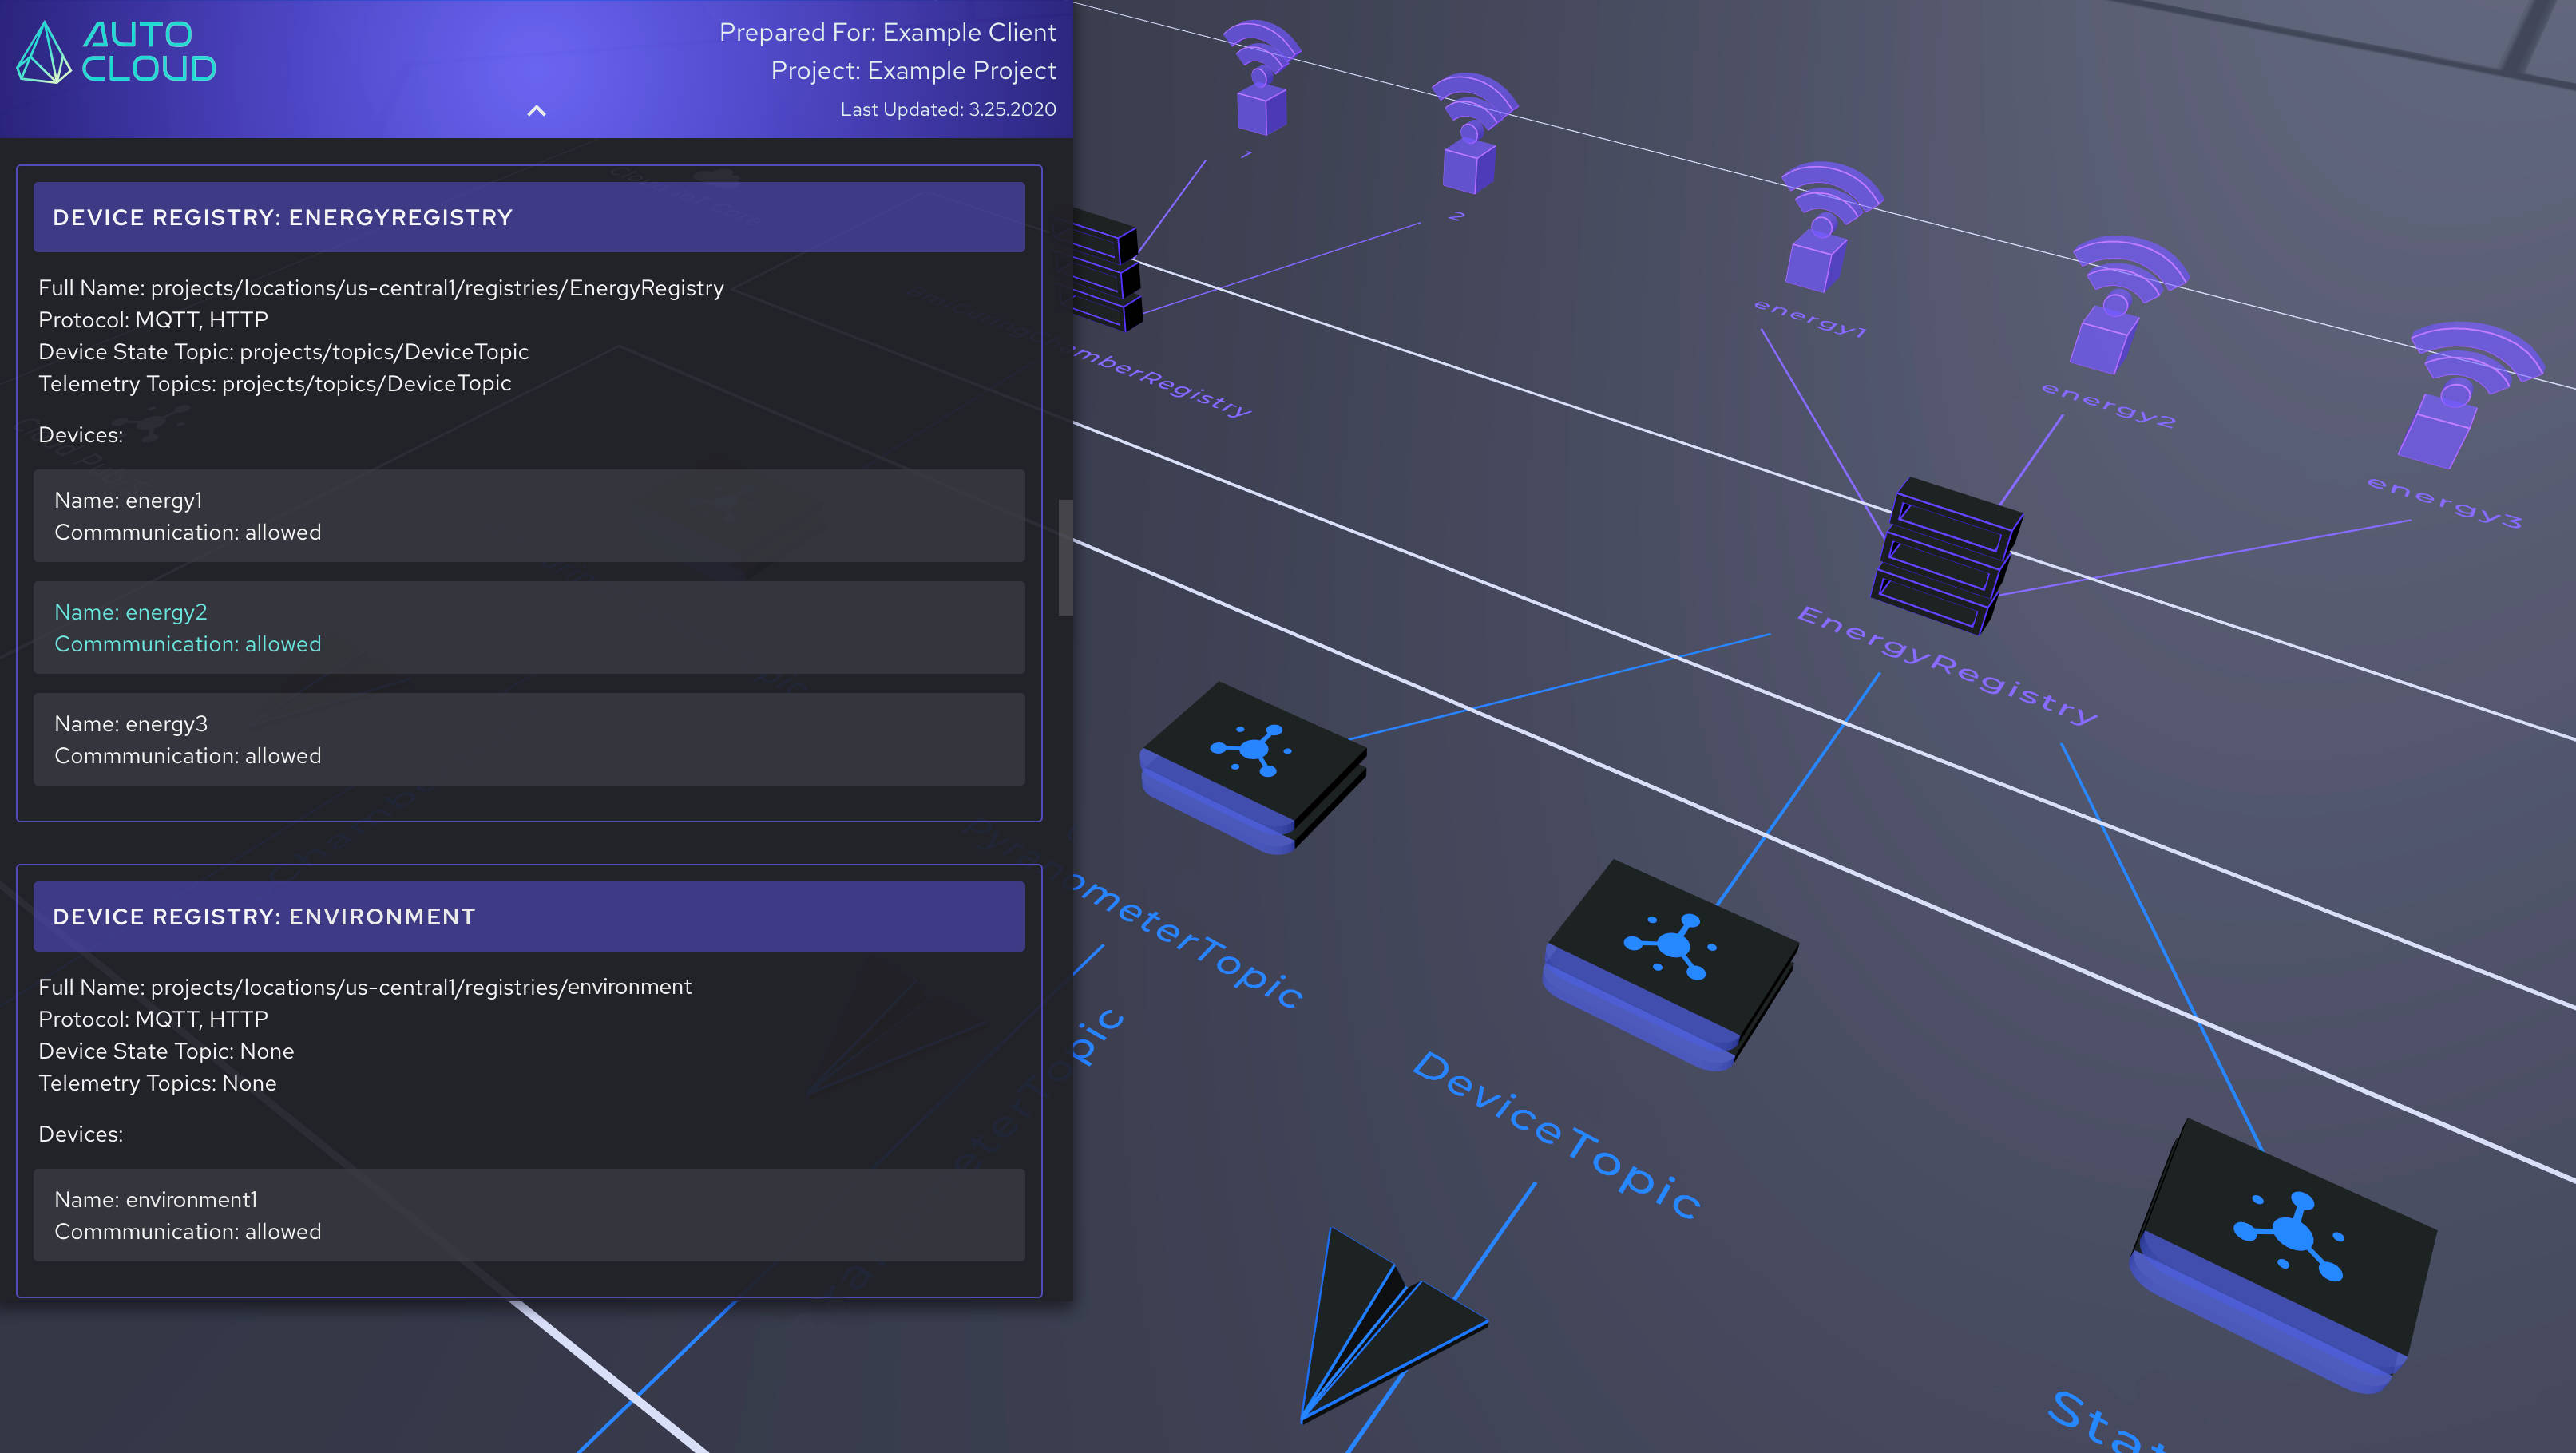The width and height of the screenshot is (2576, 1453).
Task: Click the environment1 device entry
Action: pos(528,1215)
